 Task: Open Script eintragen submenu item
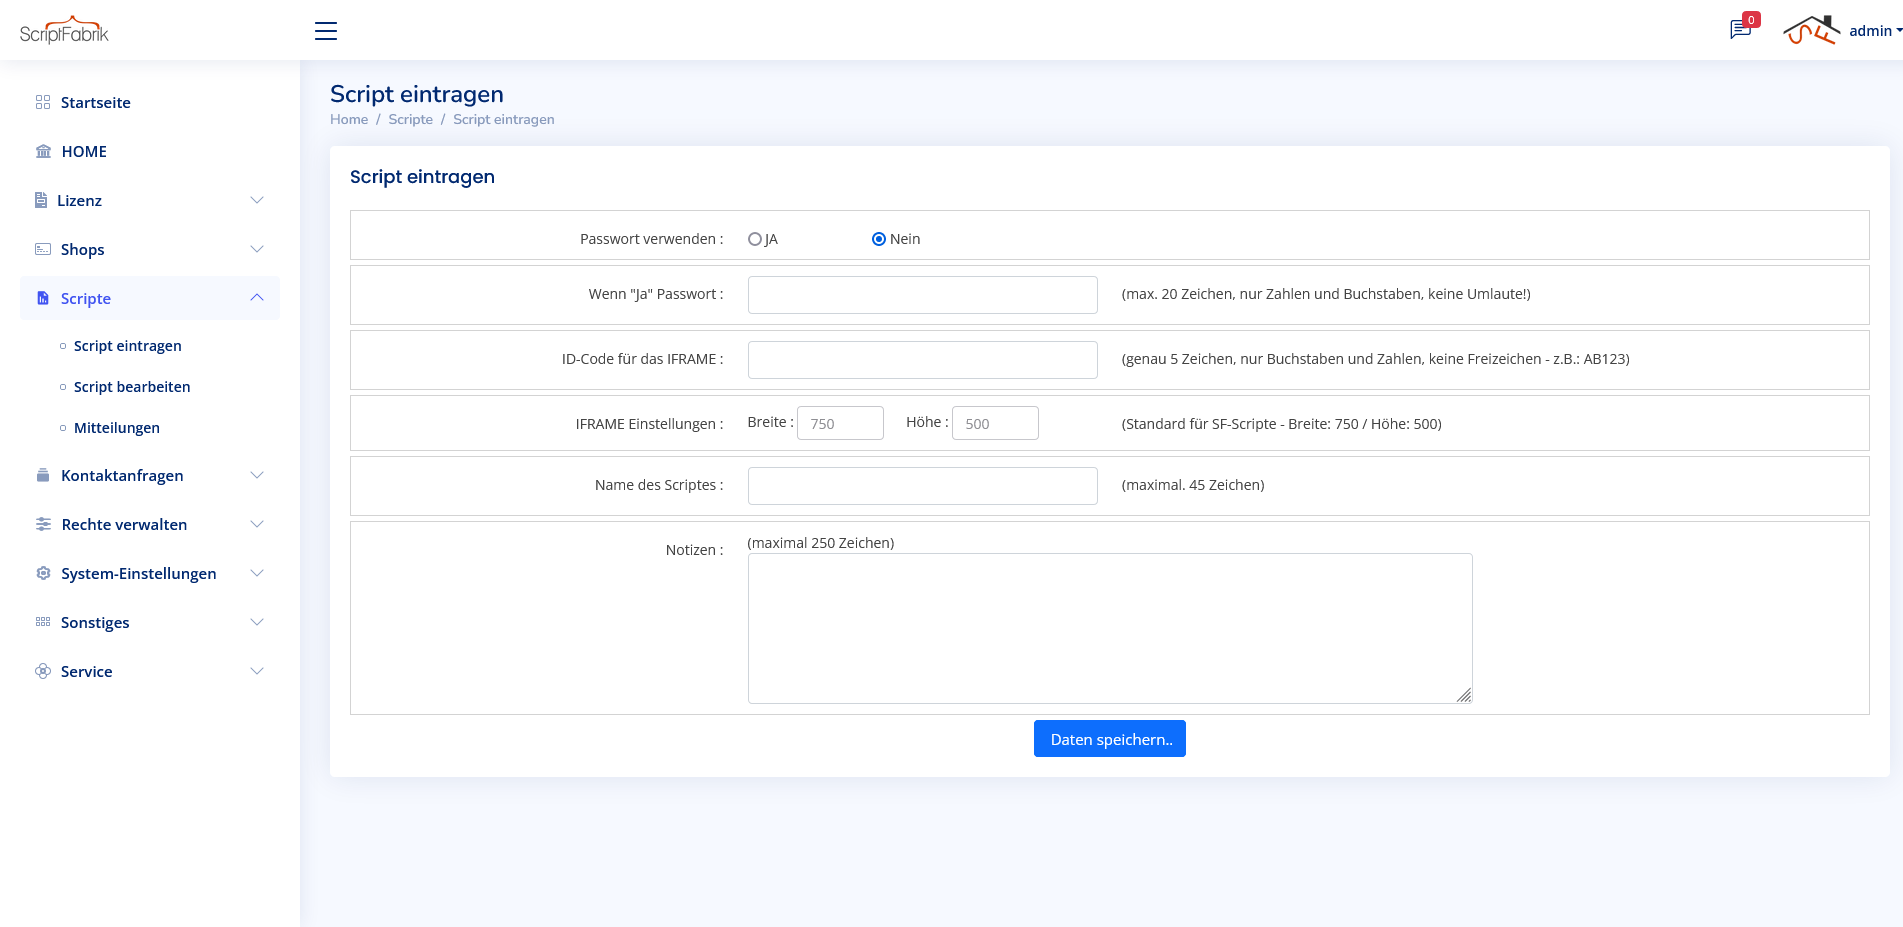click(128, 346)
